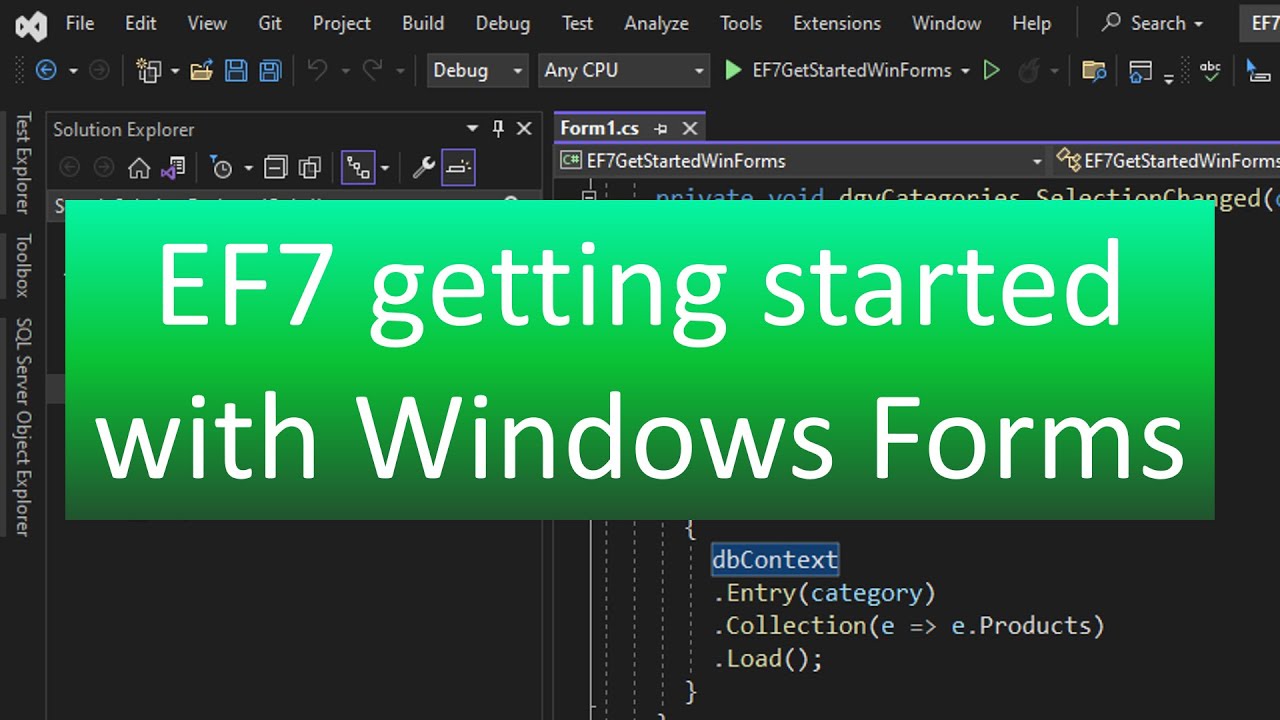Click the highlighted dbContext identifier in code

775,560
